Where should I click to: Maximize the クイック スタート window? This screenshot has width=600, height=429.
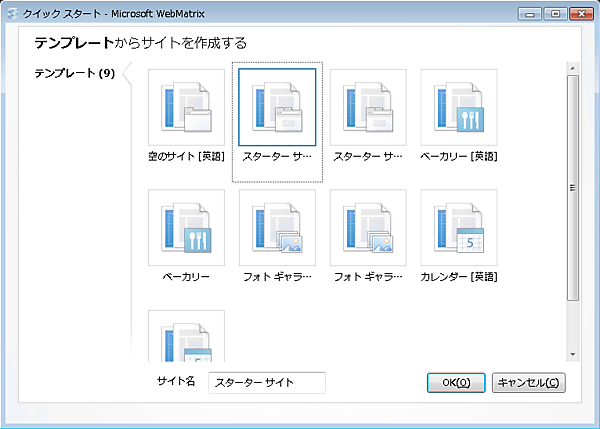555,14
